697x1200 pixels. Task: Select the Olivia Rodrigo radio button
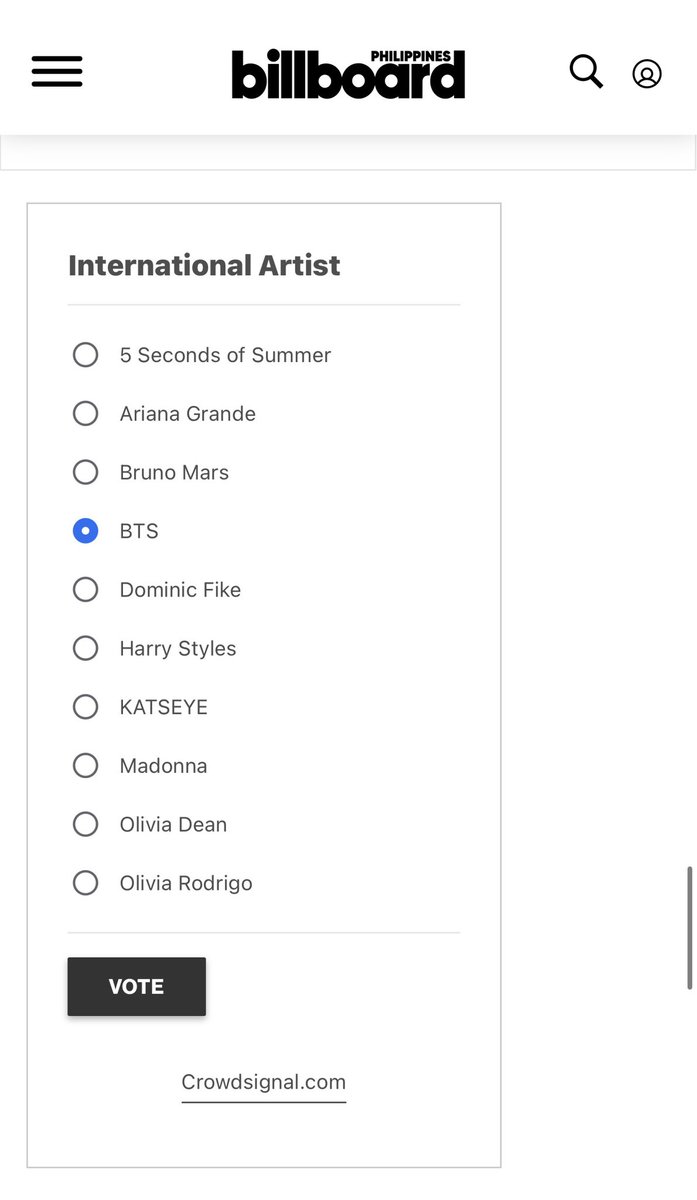[86, 883]
